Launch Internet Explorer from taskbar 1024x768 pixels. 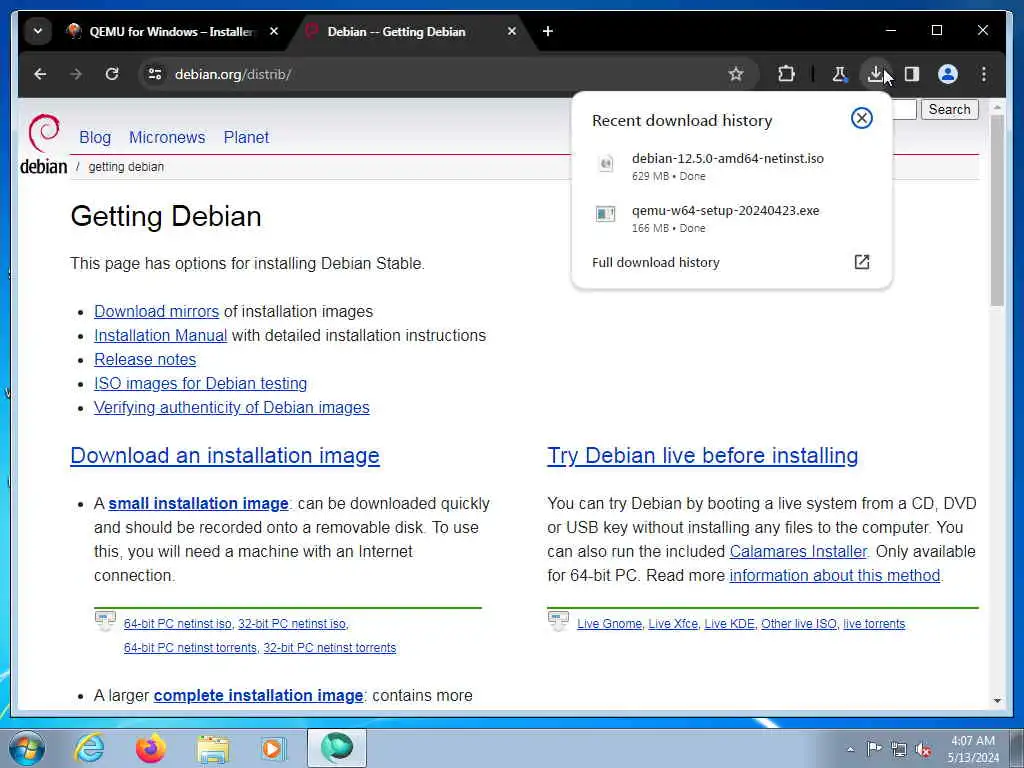pyautogui.click(x=89, y=748)
